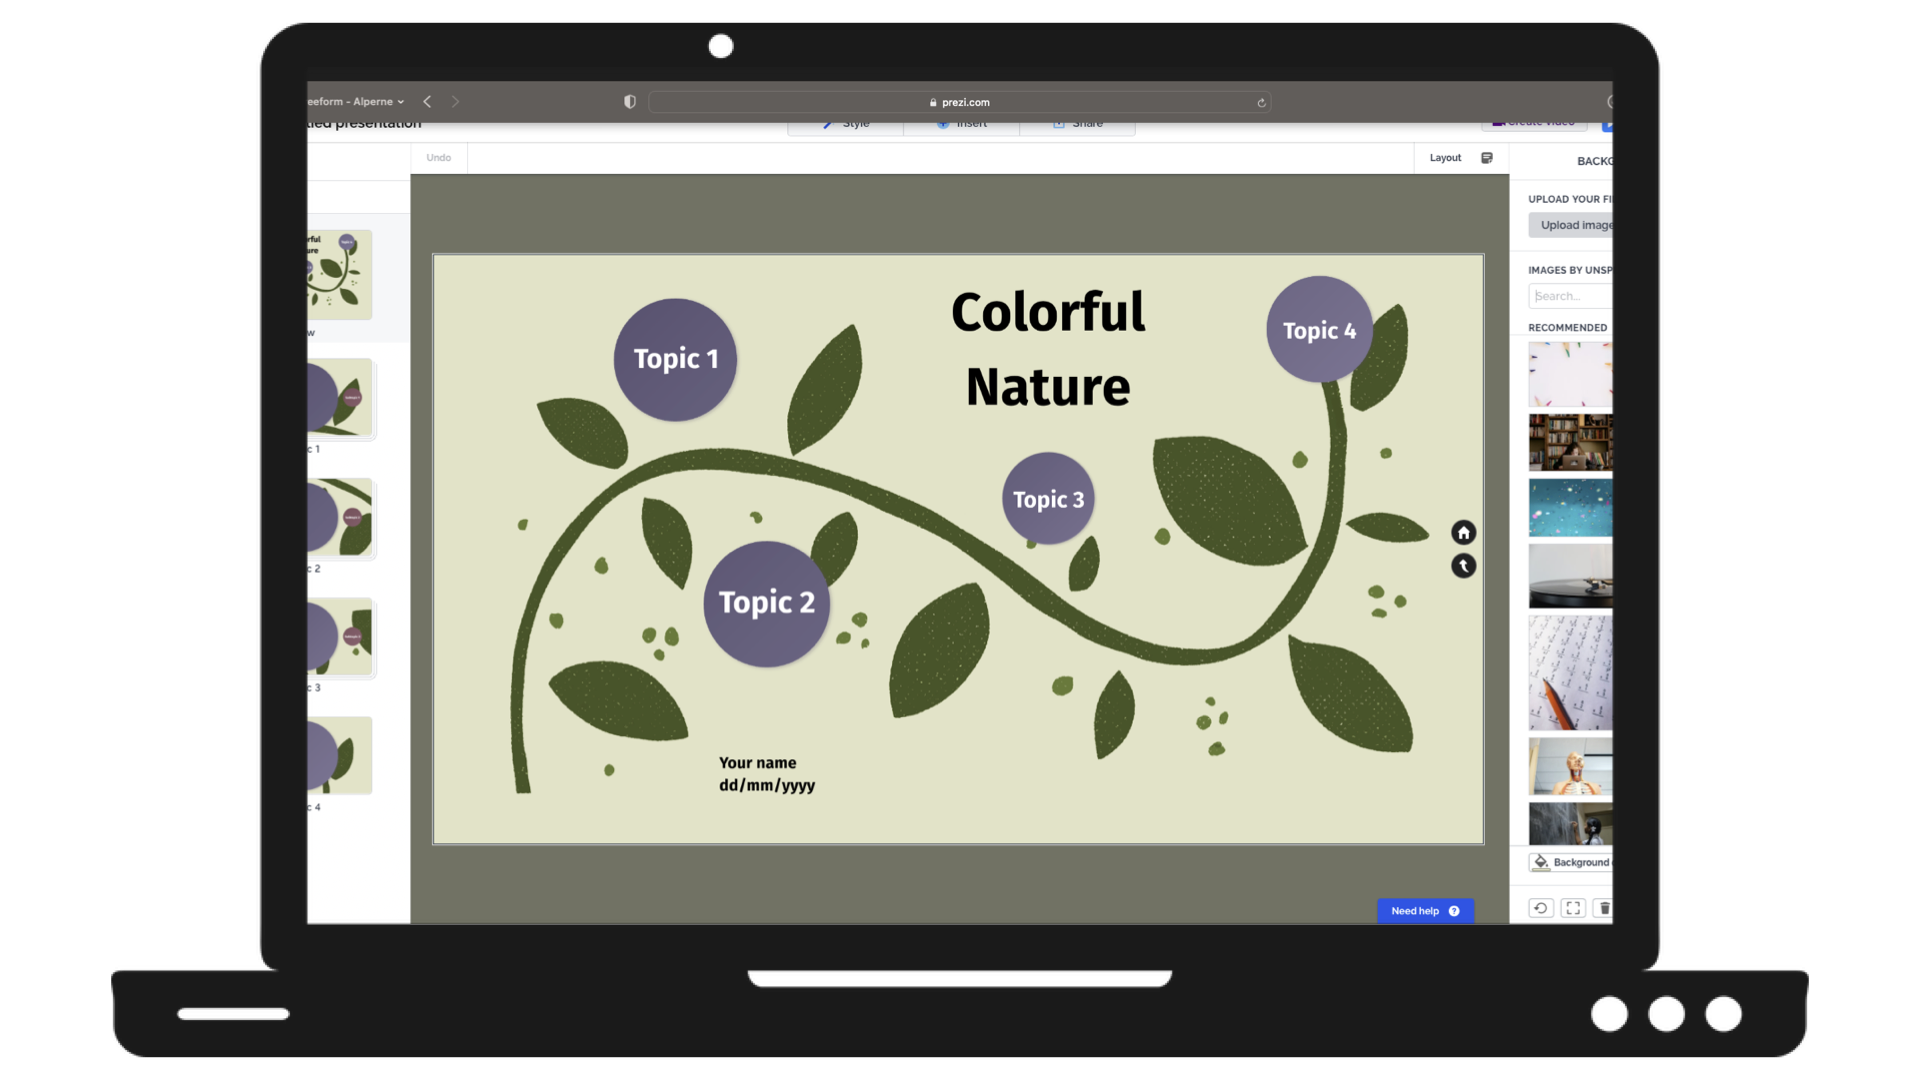1920x1080 pixels.
Task: Select the colored pencils recommended image
Action: click(x=1570, y=374)
